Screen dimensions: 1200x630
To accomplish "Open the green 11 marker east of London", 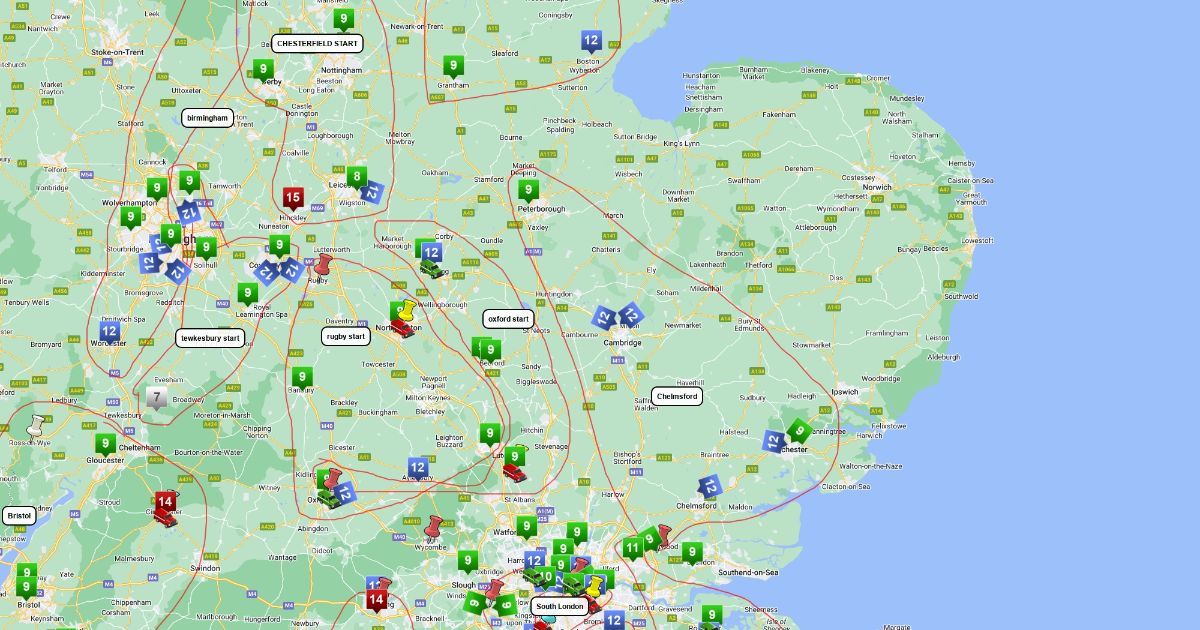I will click(x=632, y=549).
